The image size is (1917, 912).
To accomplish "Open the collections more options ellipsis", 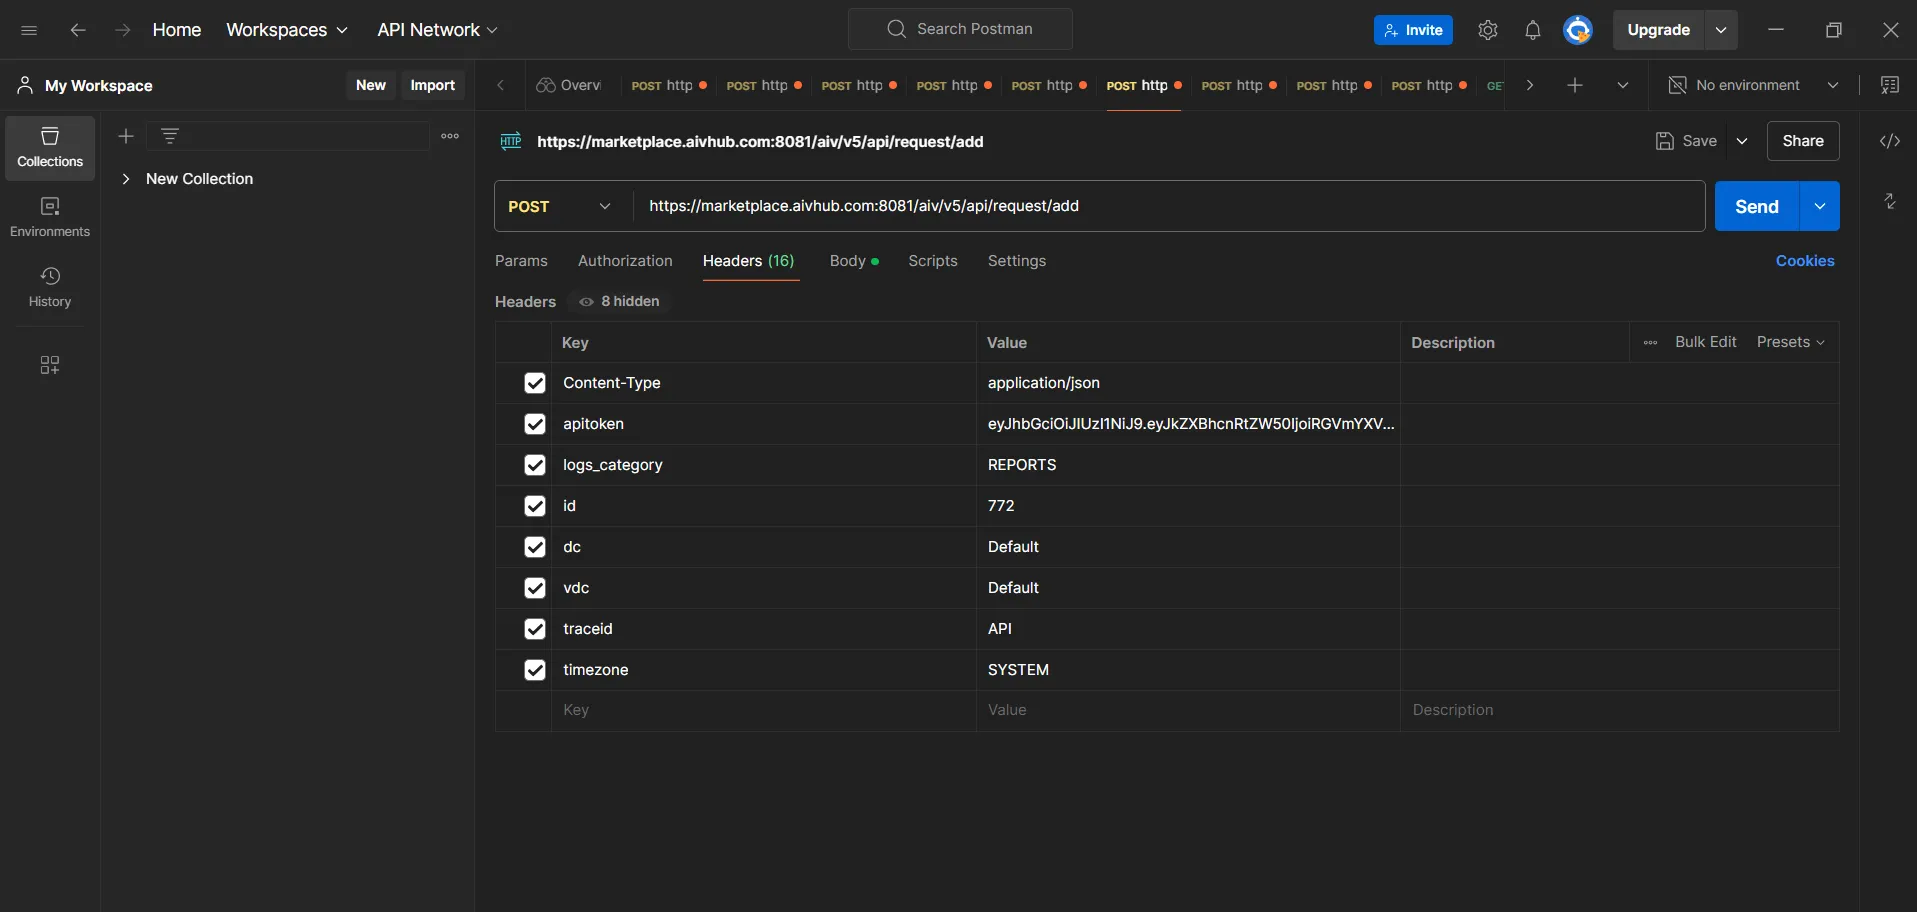I will [x=450, y=136].
